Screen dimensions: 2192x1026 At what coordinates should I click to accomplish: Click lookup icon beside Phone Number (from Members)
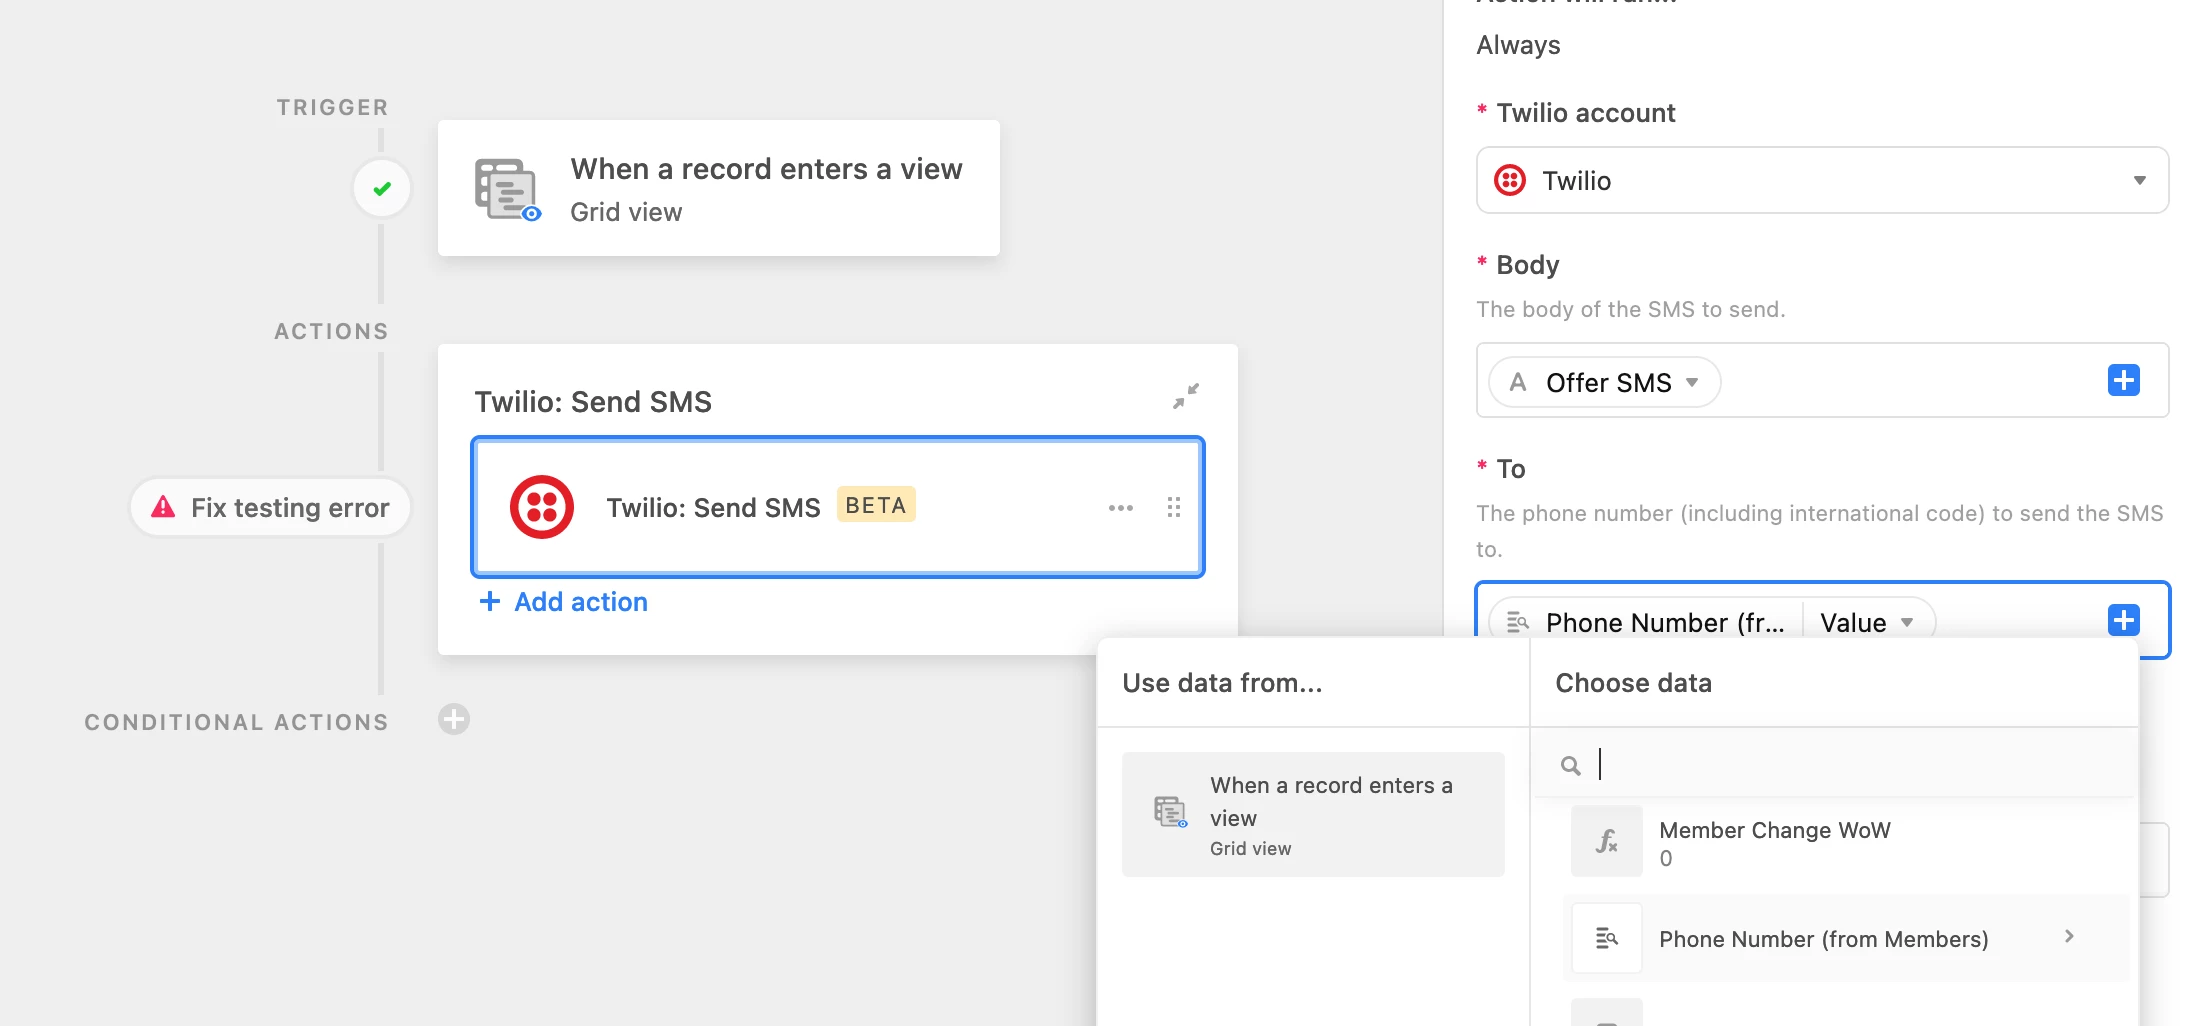click(x=1607, y=938)
